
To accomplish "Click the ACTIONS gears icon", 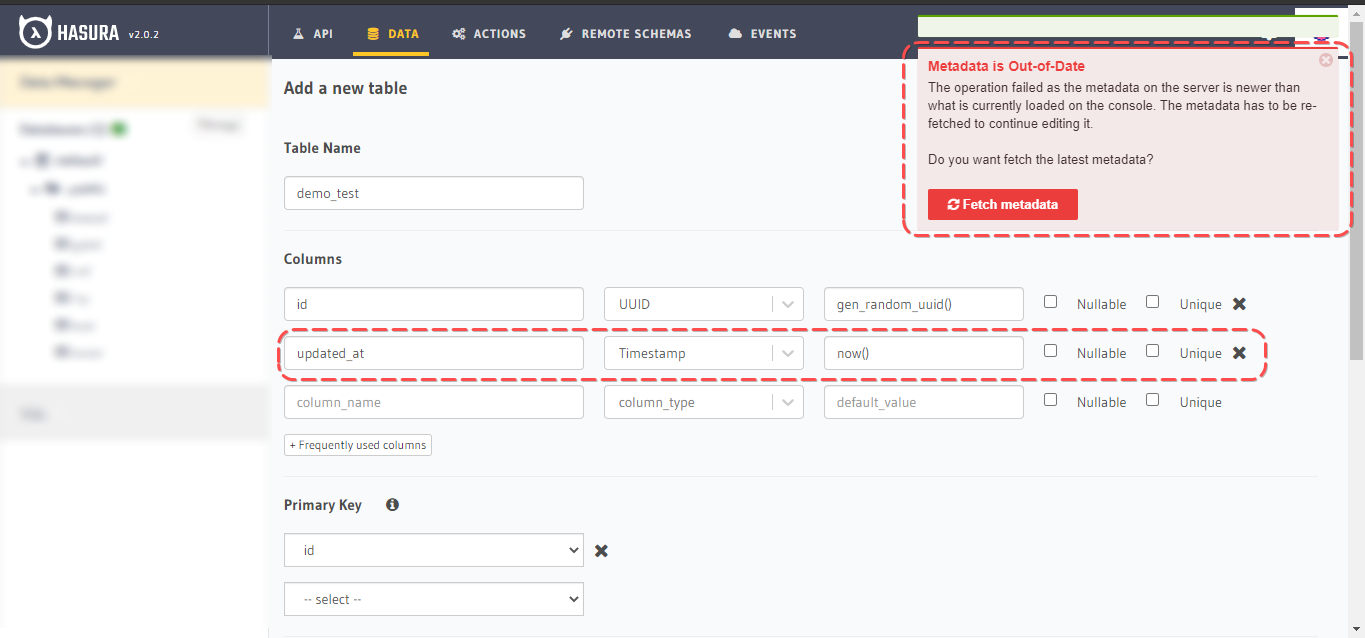I will click(459, 34).
